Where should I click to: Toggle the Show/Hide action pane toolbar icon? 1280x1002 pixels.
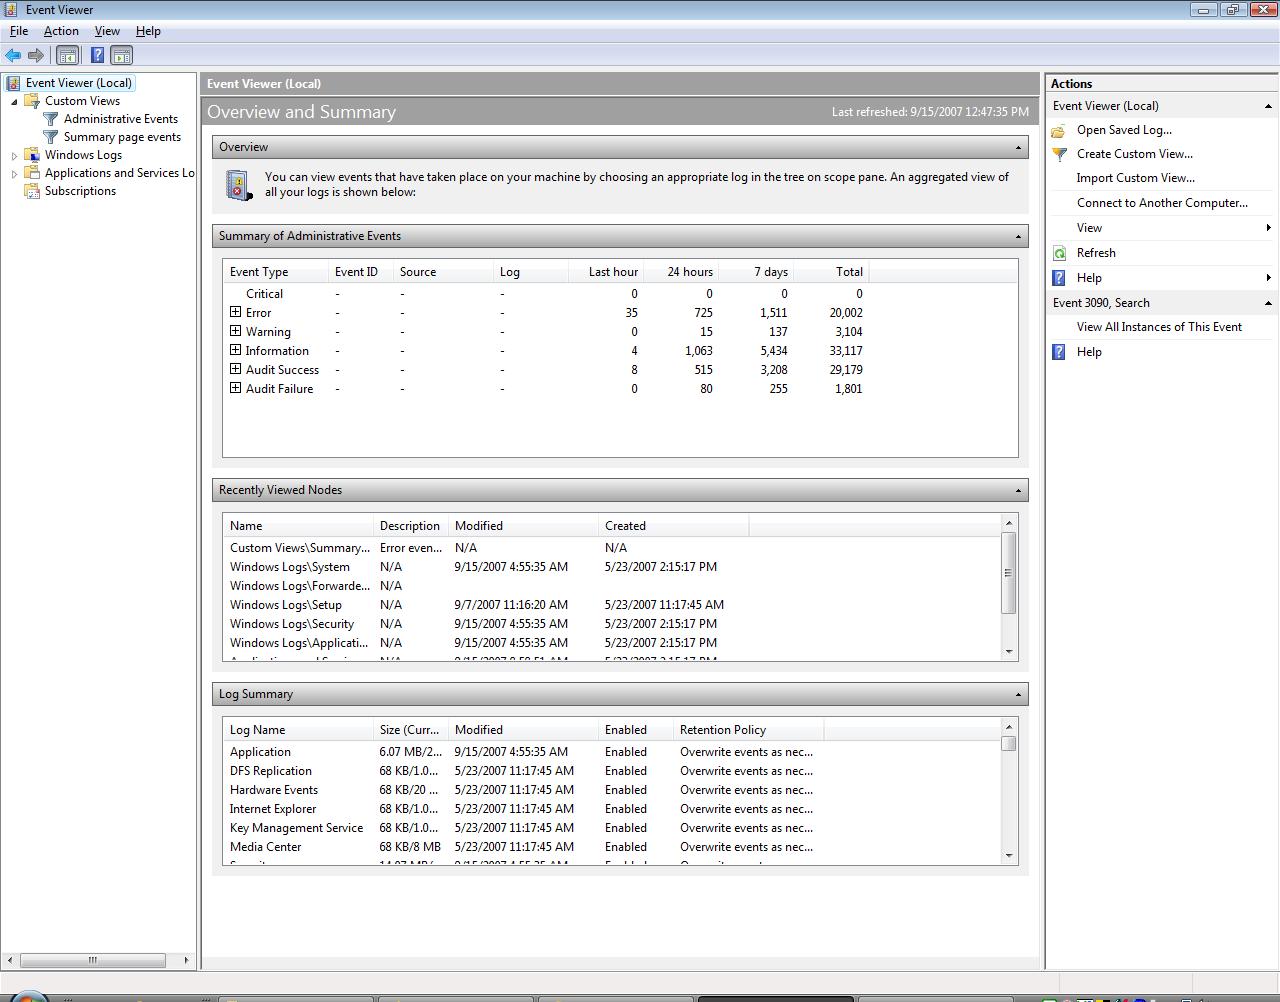[121, 55]
